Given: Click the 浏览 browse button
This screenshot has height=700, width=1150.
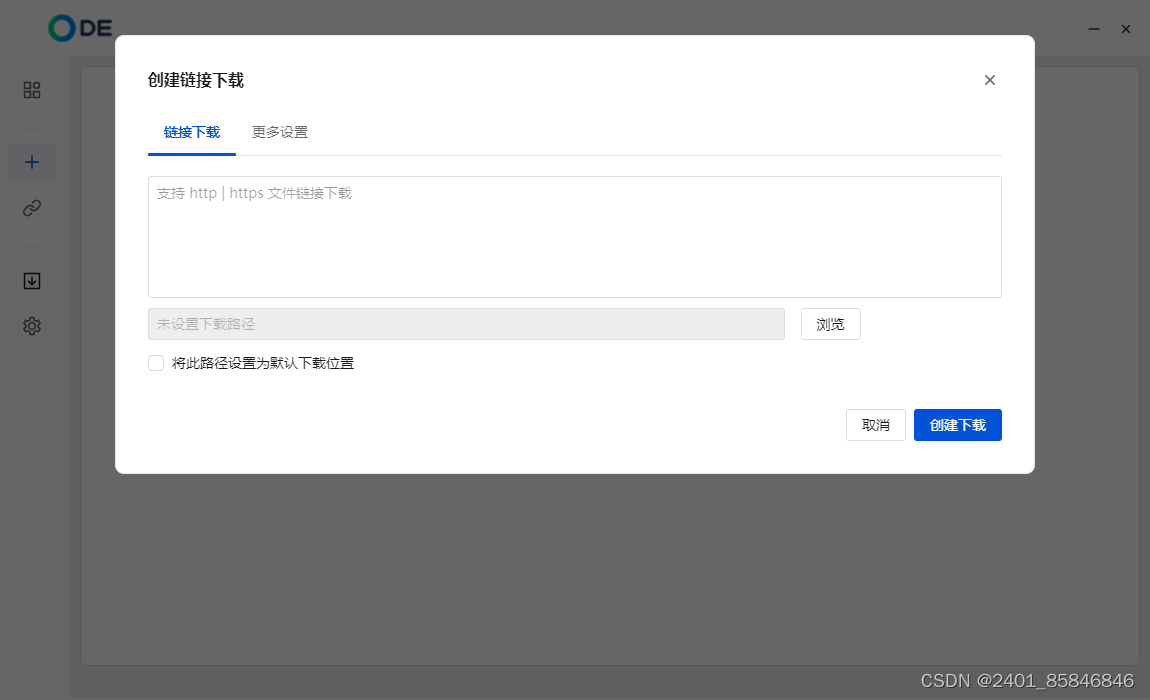Looking at the screenshot, I should click(x=830, y=324).
